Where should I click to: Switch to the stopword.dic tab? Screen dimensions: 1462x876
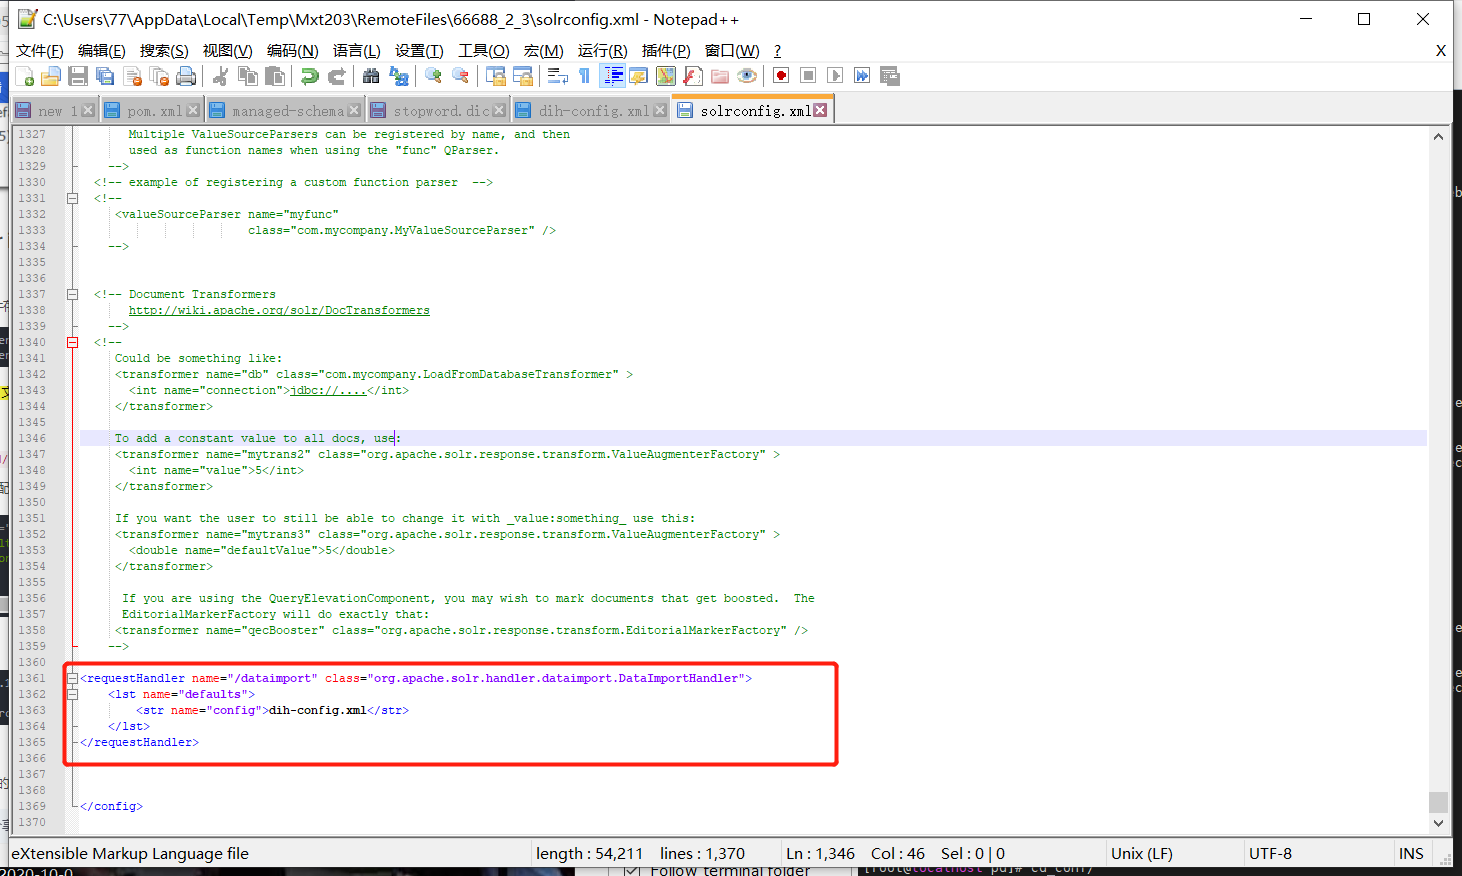coord(441,111)
